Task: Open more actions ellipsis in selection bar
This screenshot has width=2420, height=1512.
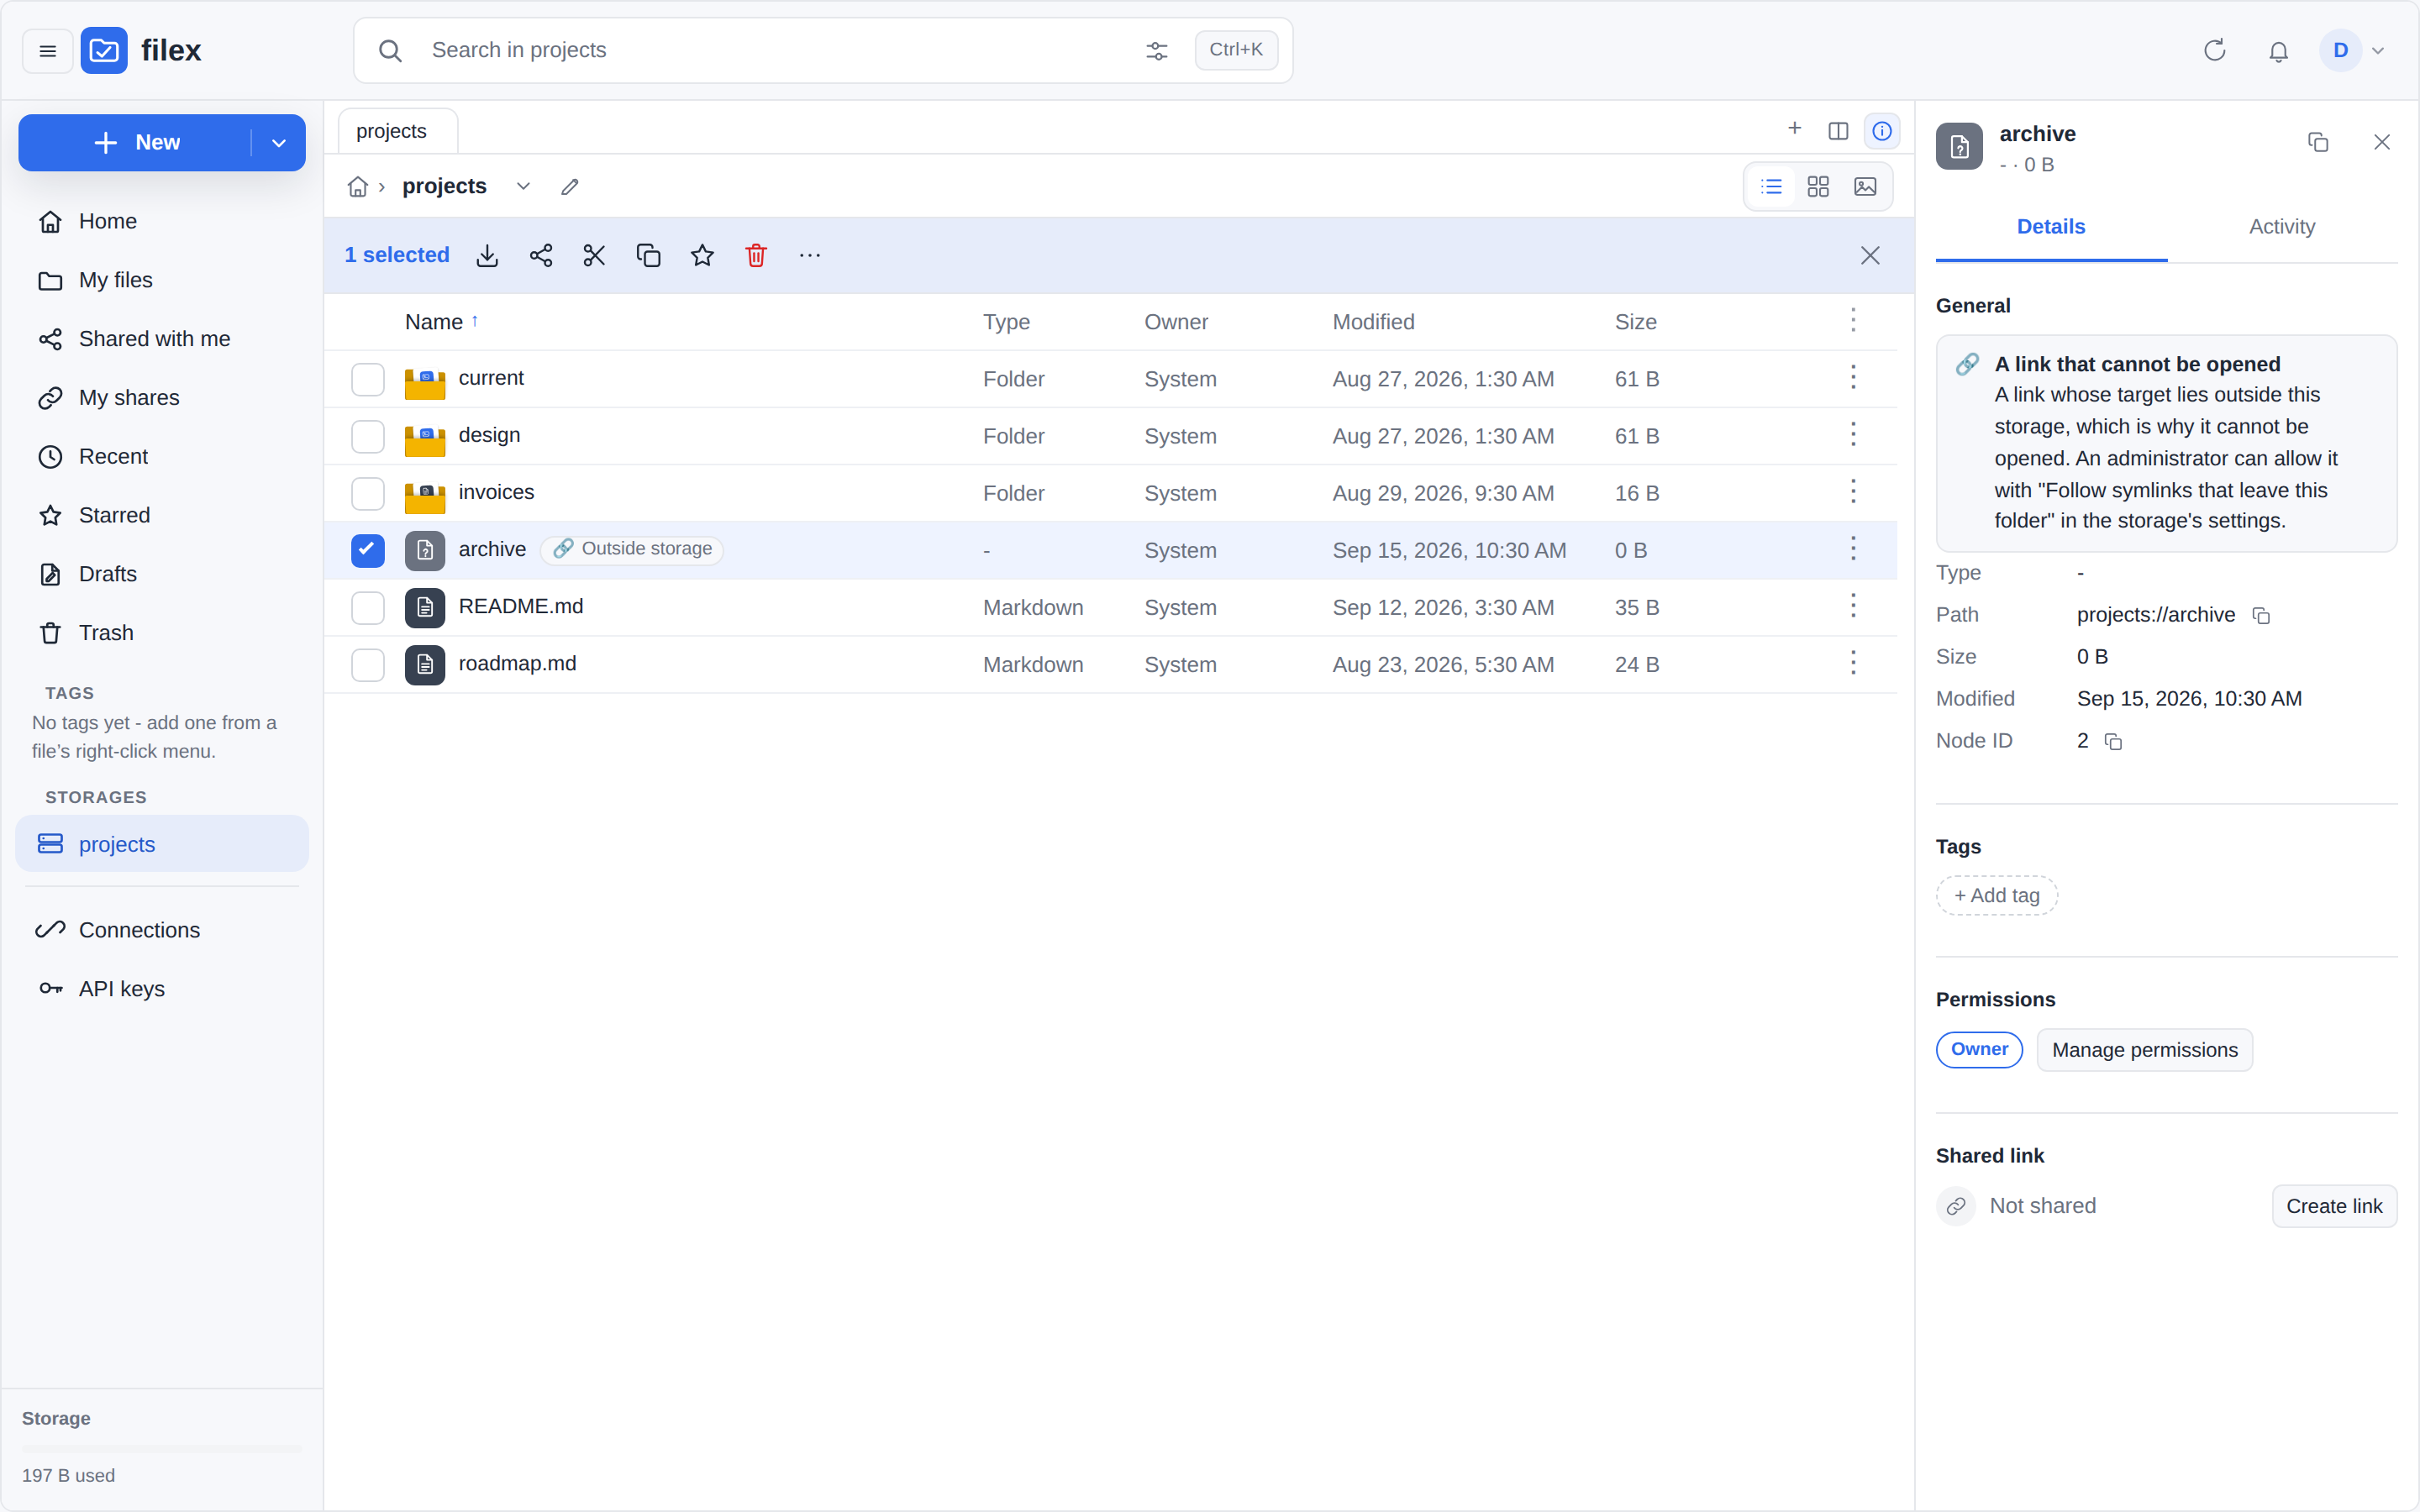Action: 810,256
